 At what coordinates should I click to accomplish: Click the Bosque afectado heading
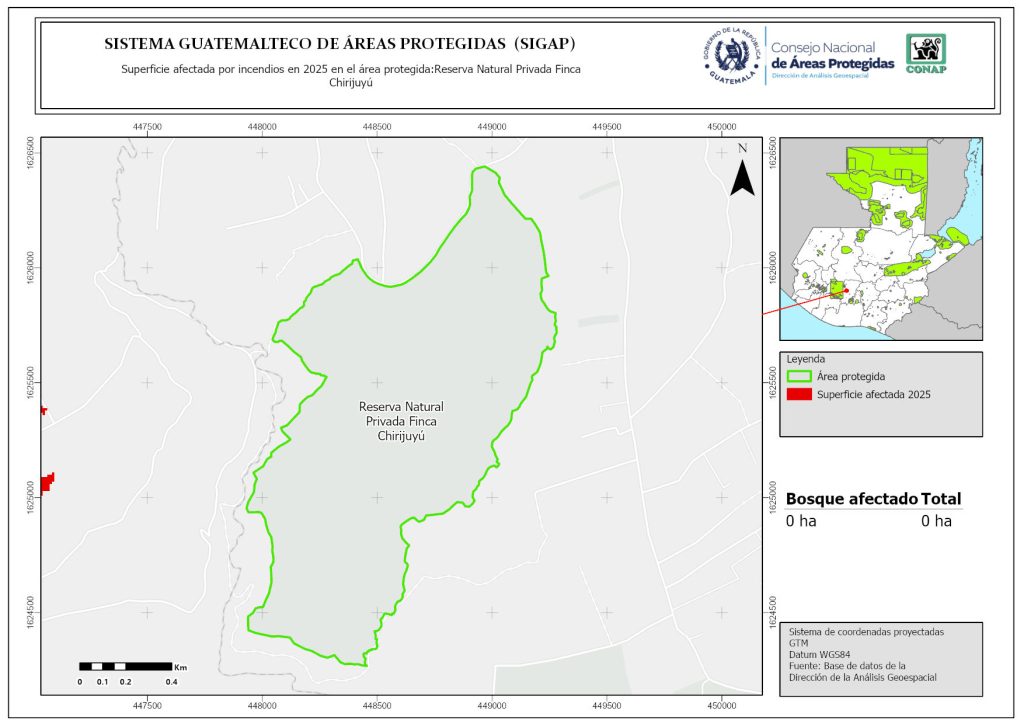[x=851, y=499]
